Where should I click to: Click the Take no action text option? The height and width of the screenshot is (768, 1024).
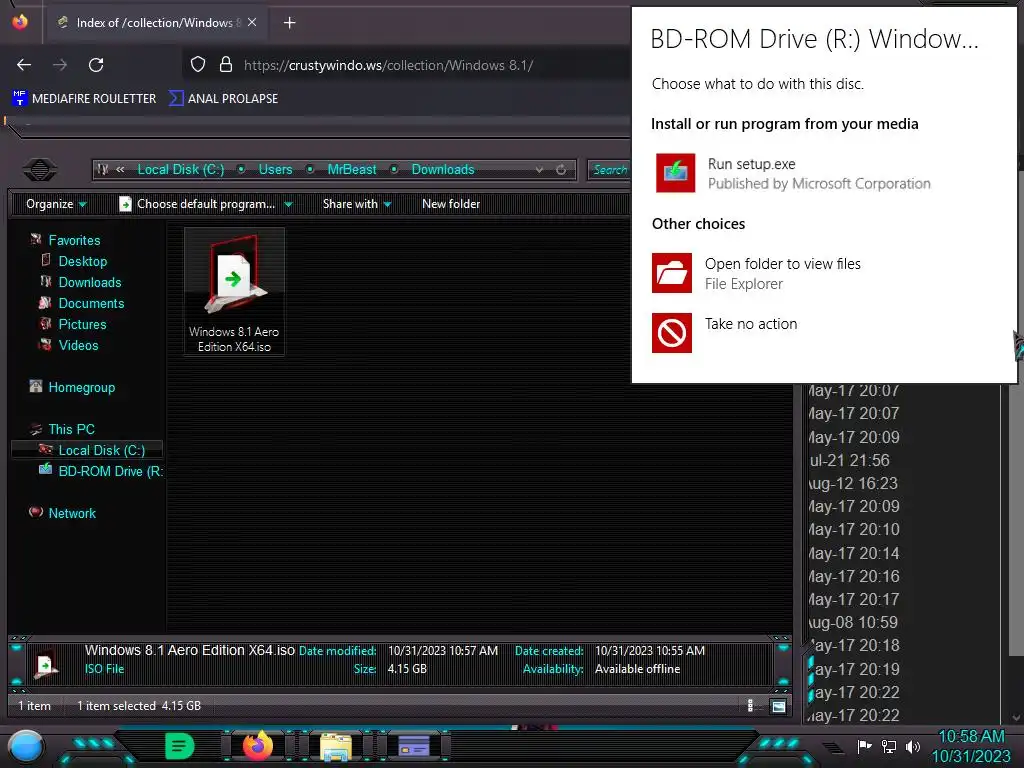pos(750,324)
